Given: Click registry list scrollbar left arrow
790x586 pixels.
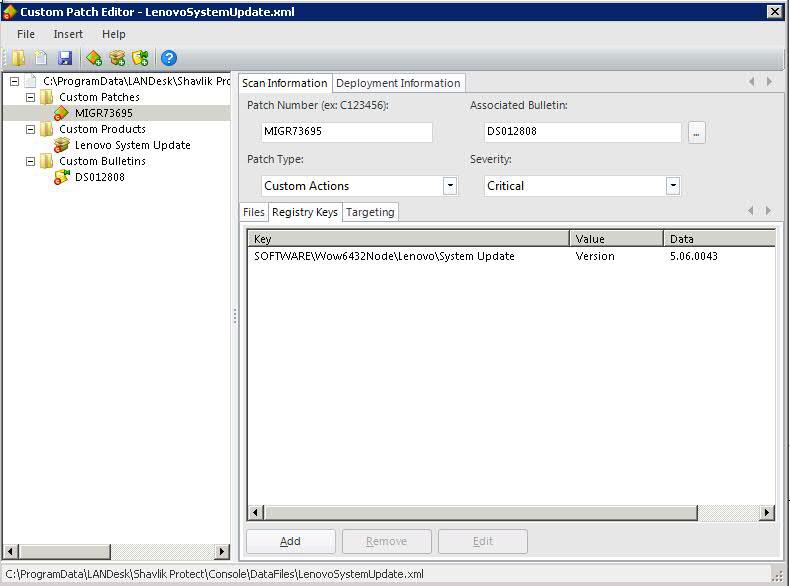Looking at the screenshot, I should click(x=255, y=513).
